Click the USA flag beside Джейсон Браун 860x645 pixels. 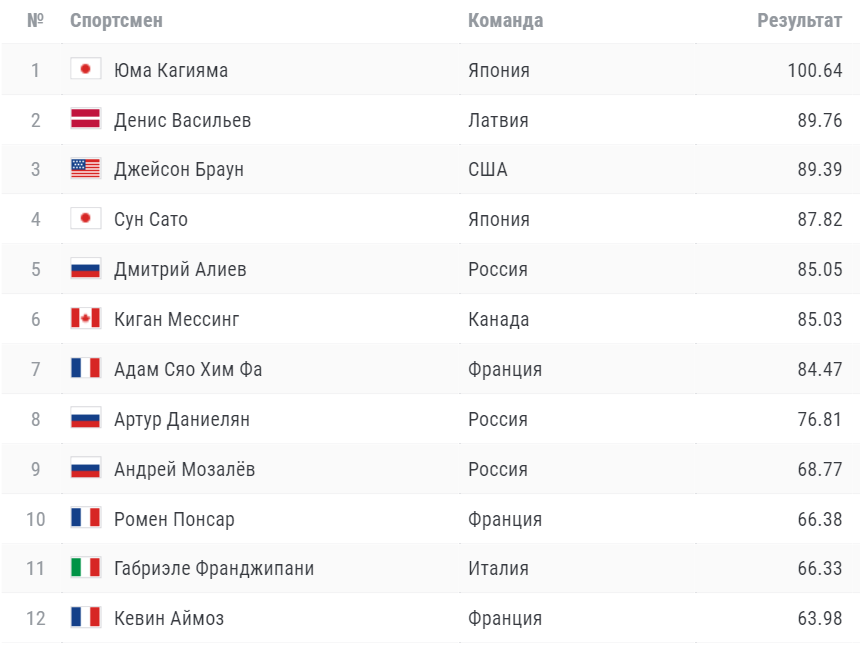[x=85, y=170]
